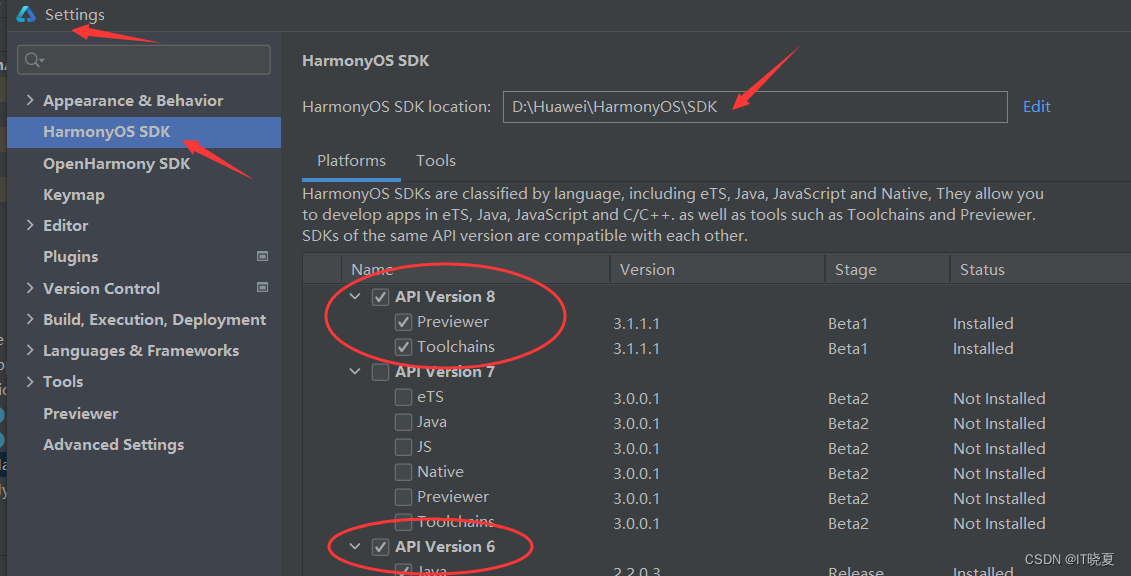Expand Languages & Frameworks section
The height and width of the screenshot is (576, 1131).
coord(30,350)
